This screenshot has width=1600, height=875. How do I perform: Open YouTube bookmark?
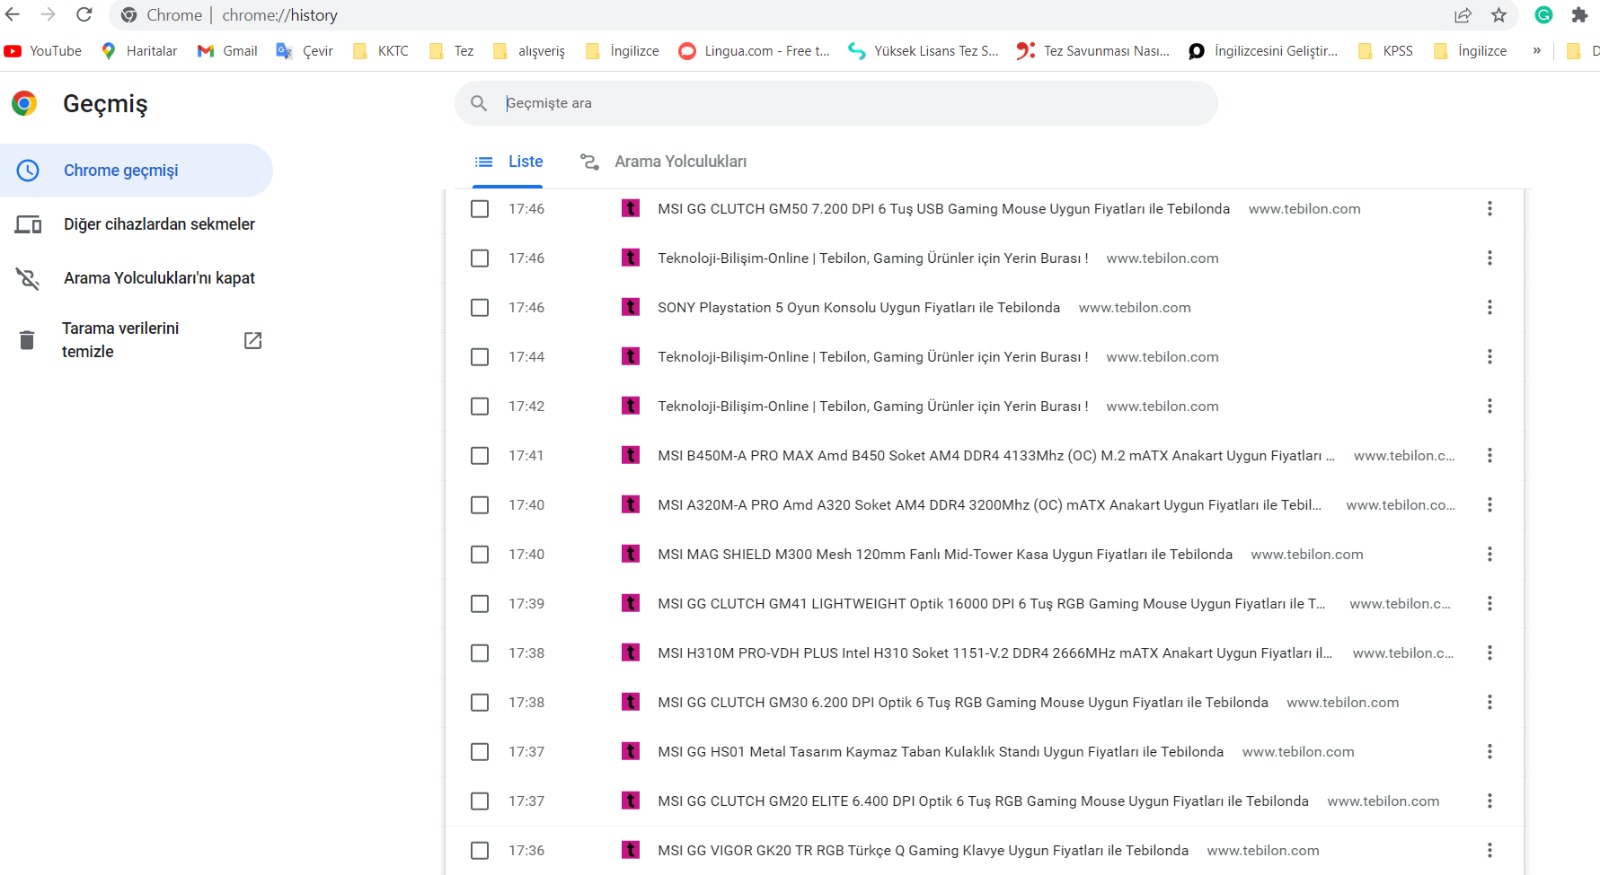pos(43,51)
